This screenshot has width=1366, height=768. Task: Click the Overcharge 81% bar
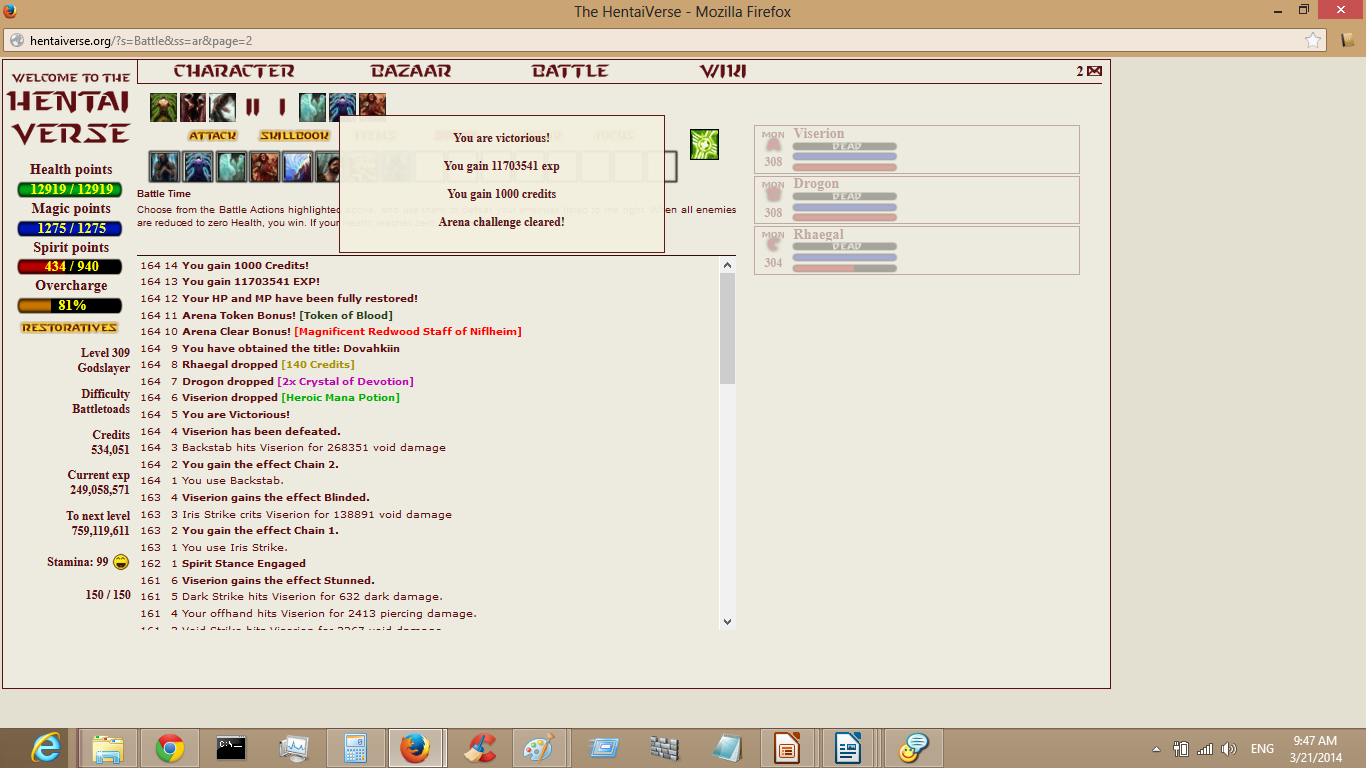[70, 306]
